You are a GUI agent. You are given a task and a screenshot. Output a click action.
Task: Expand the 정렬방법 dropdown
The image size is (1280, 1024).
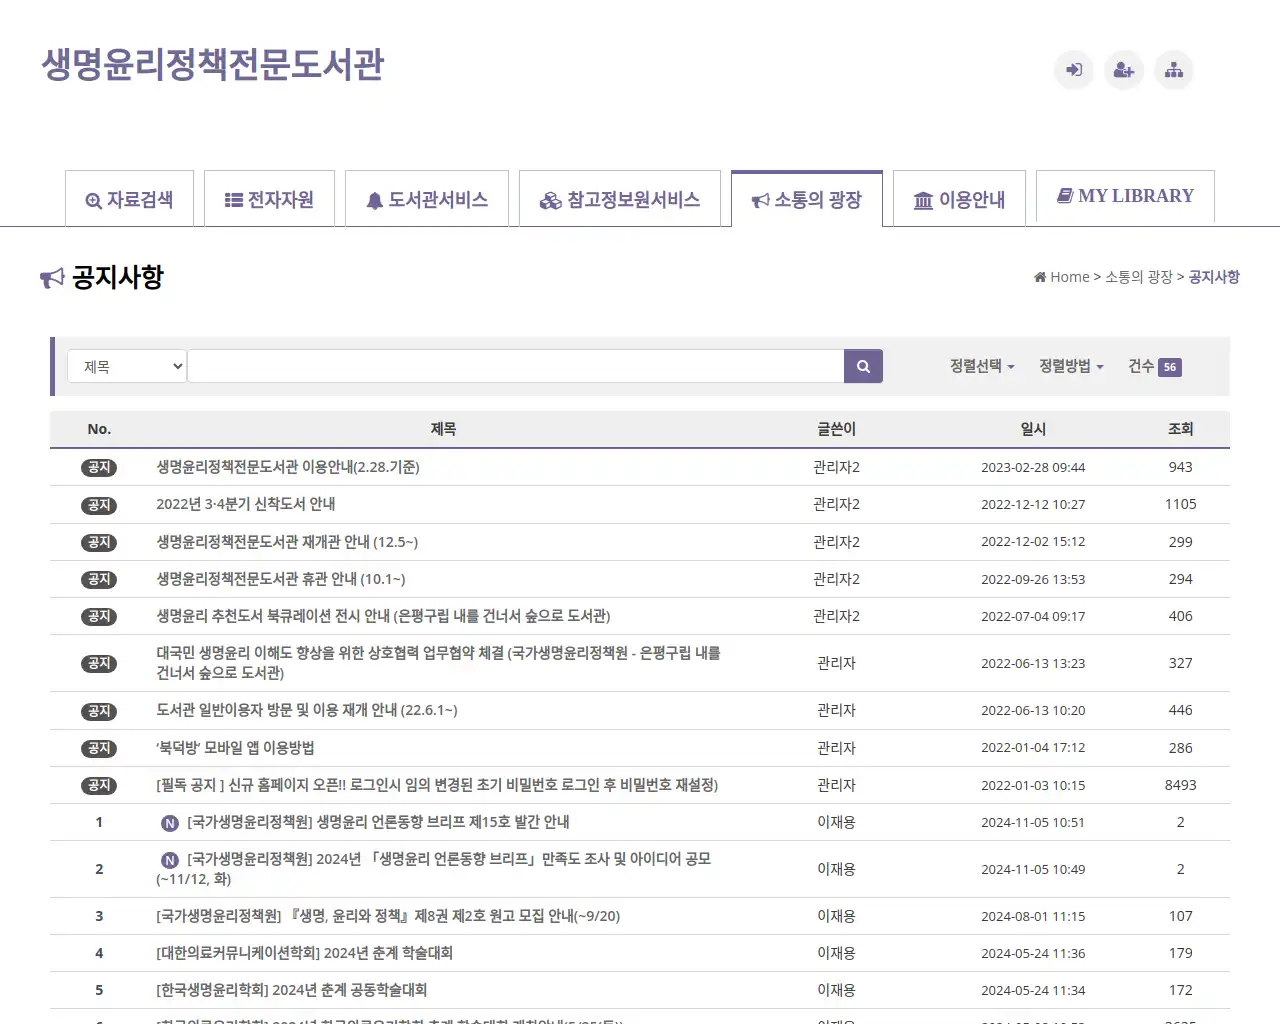point(1071,366)
